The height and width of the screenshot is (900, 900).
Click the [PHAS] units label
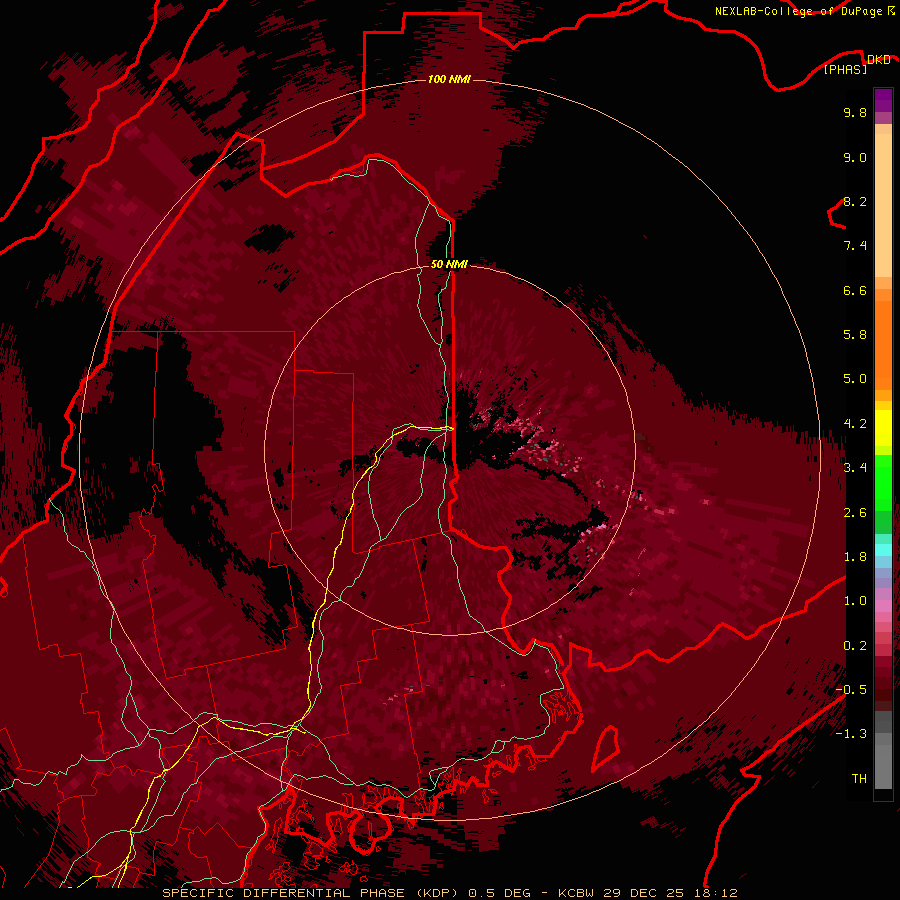coord(845,69)
